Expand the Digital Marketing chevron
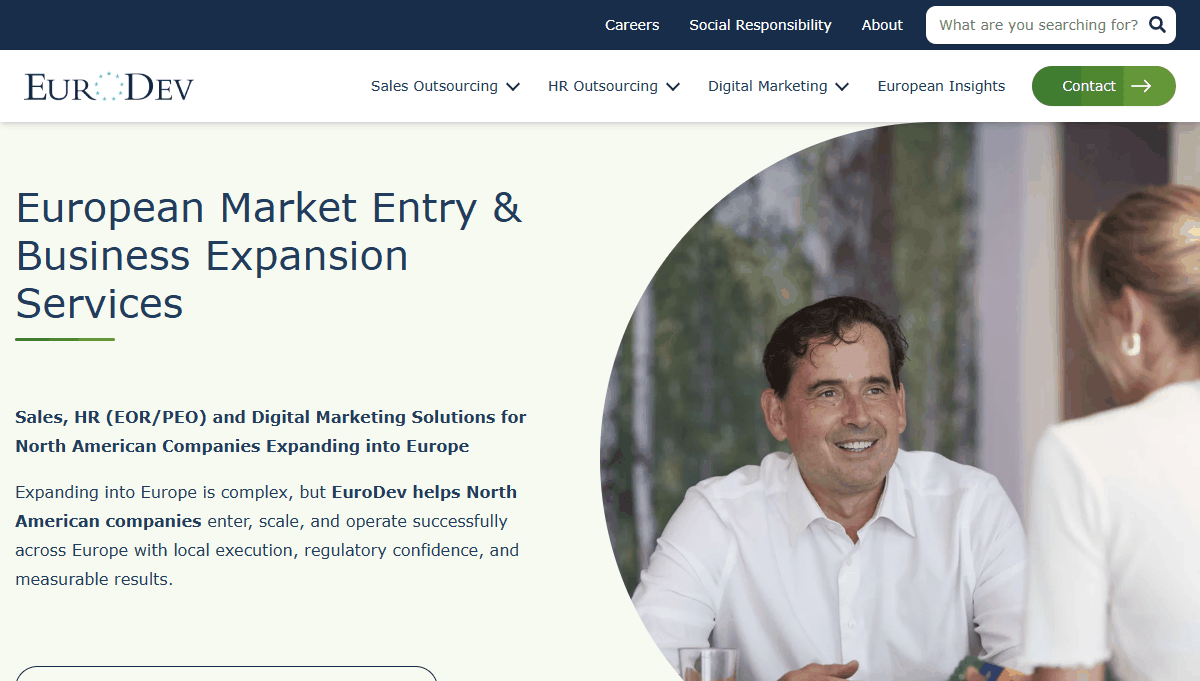The image size is (1200, 681). (x=842, y=87)
